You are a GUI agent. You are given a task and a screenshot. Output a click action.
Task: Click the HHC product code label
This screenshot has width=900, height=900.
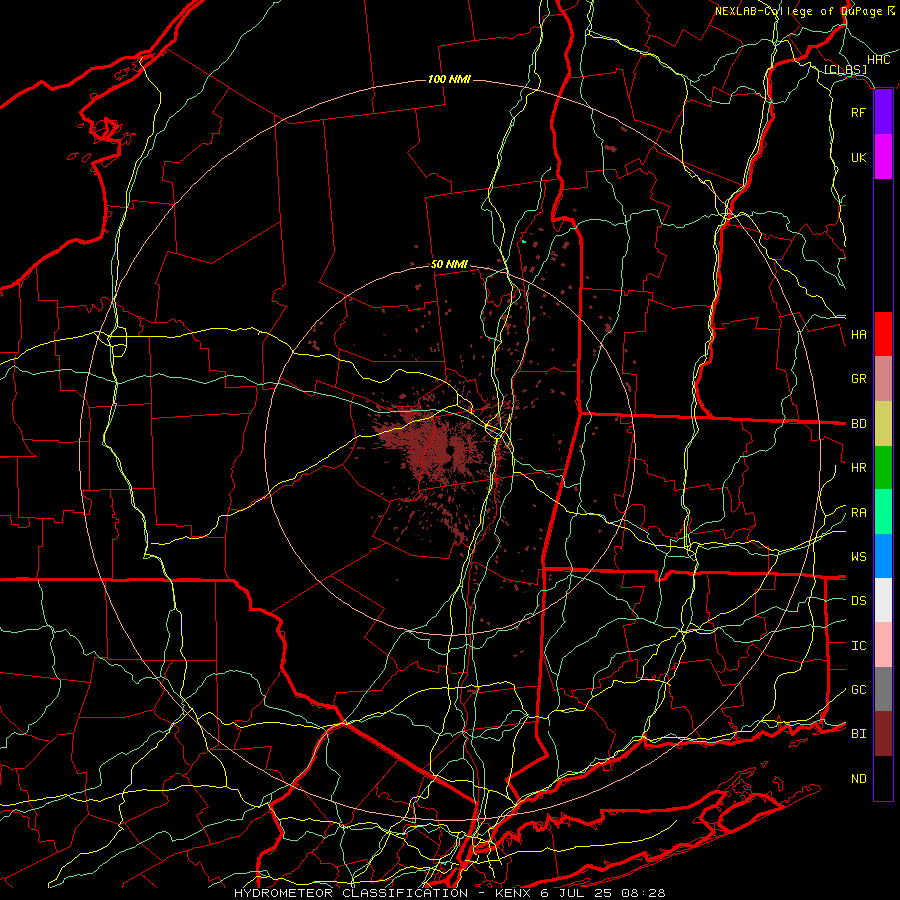point(878,60)
